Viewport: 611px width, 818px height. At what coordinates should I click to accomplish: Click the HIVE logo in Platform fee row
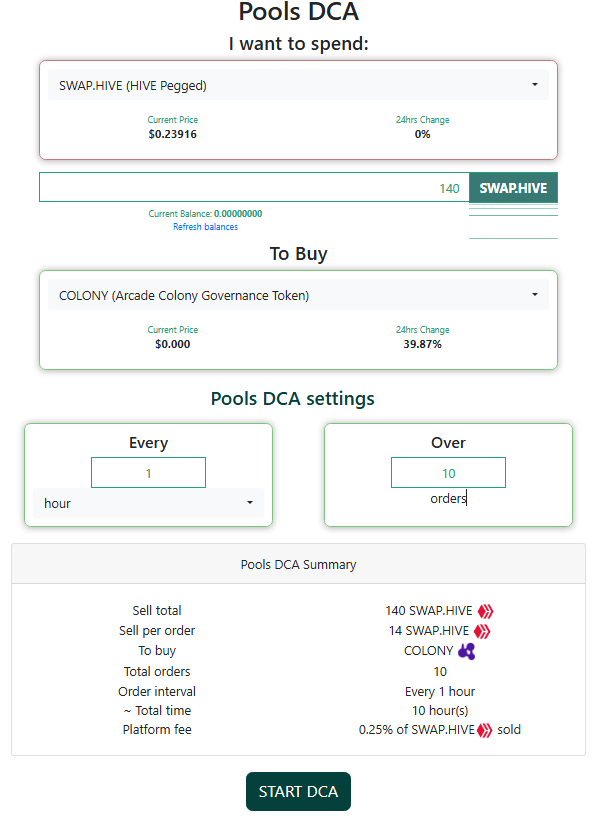point(485,730)
